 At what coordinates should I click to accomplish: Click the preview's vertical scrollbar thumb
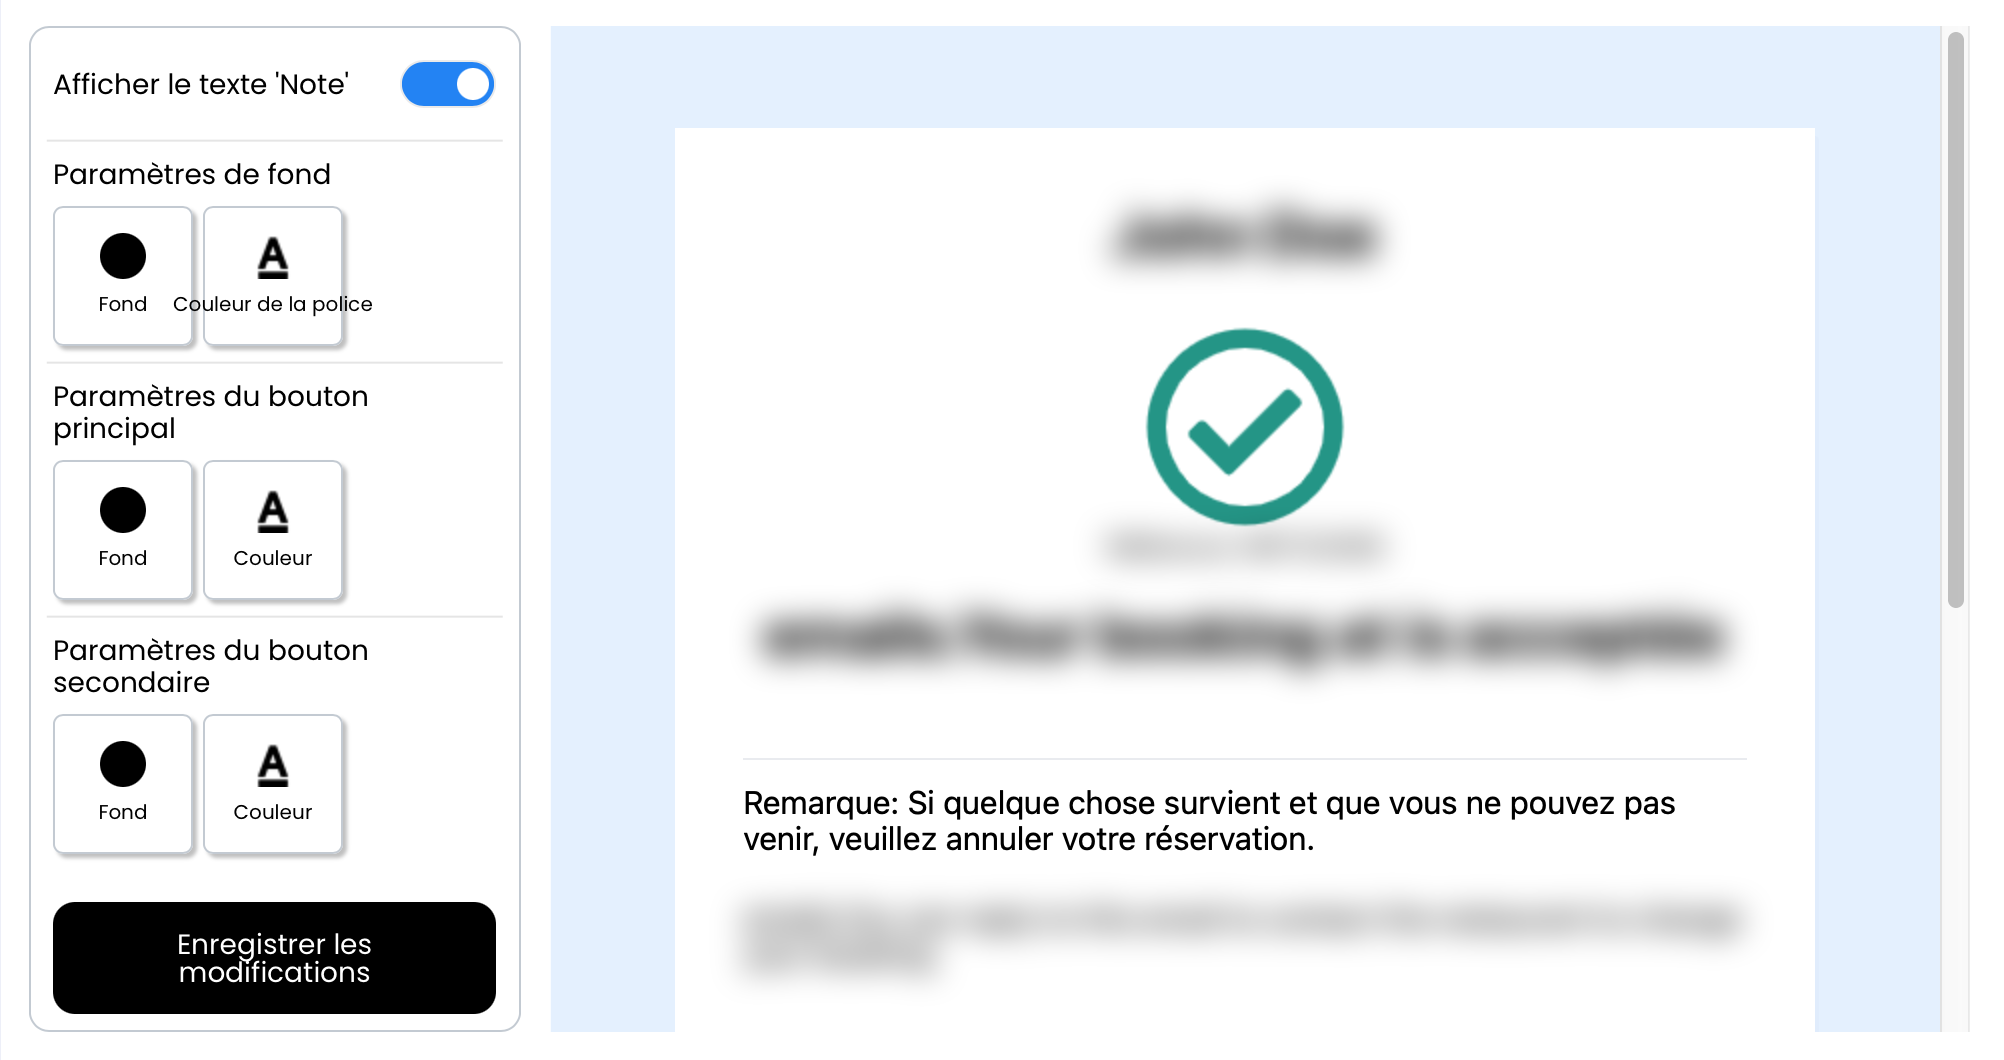[1956, 320]
